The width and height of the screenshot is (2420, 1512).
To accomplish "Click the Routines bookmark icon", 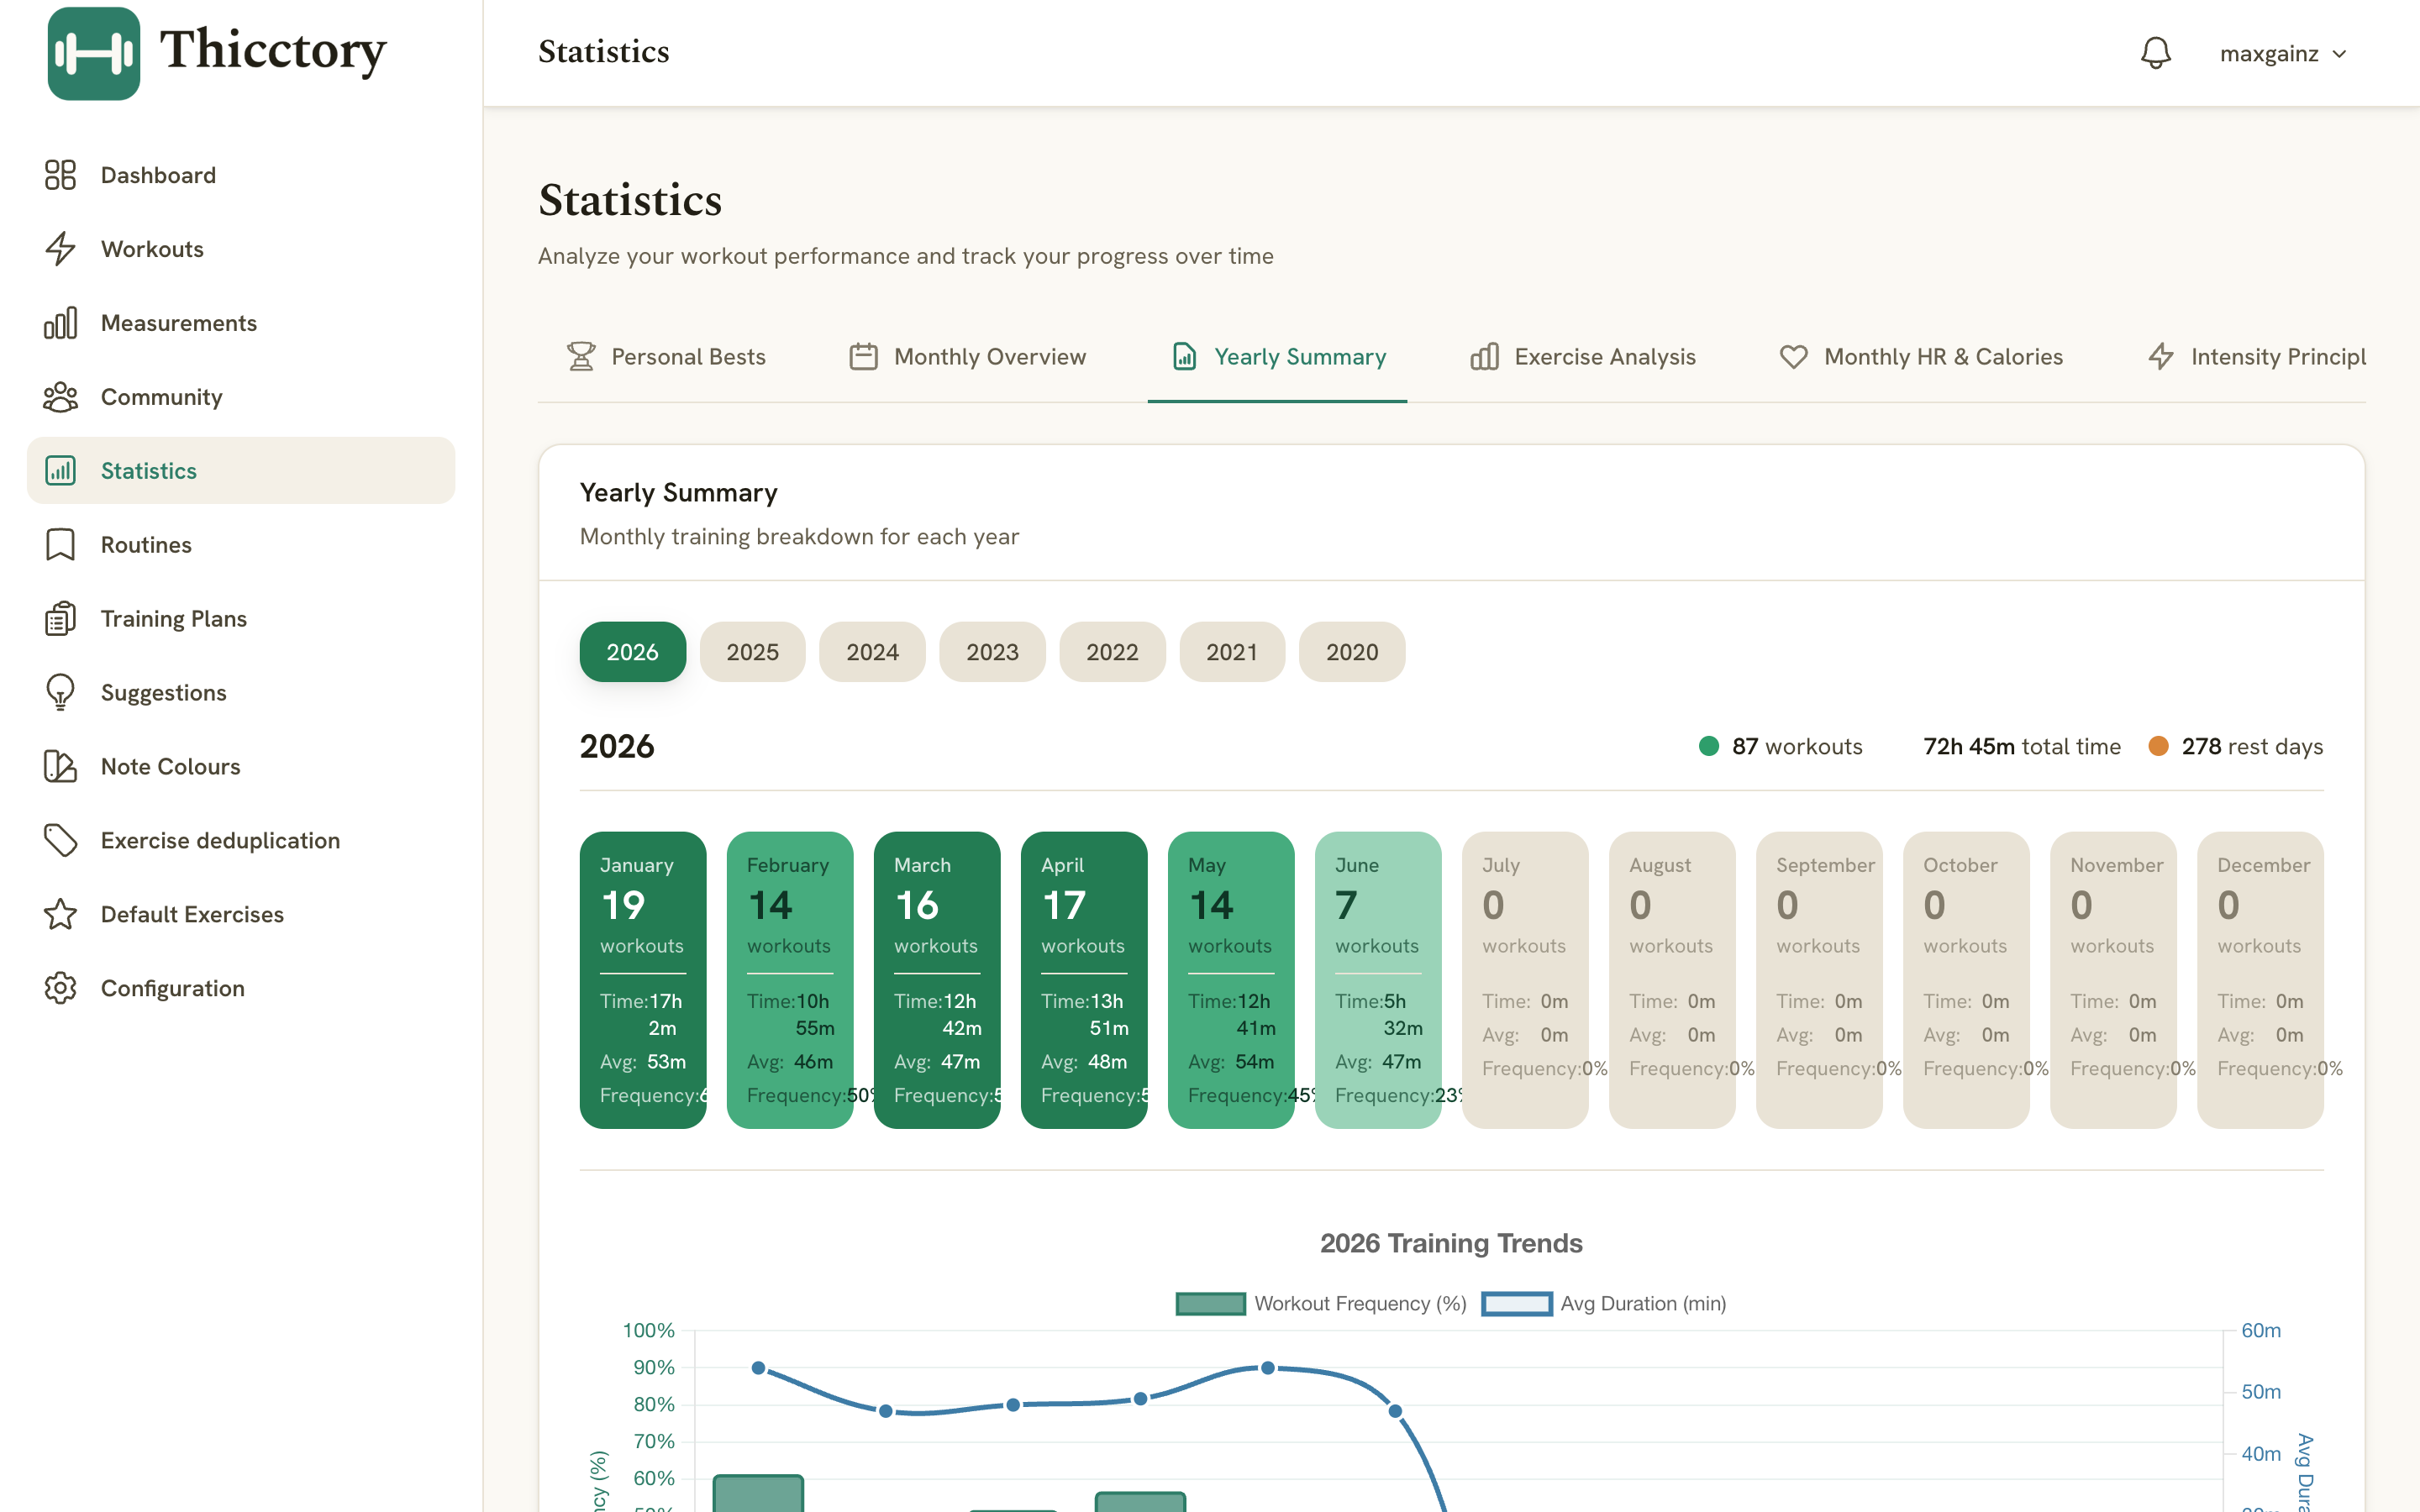I will point(60,544).
